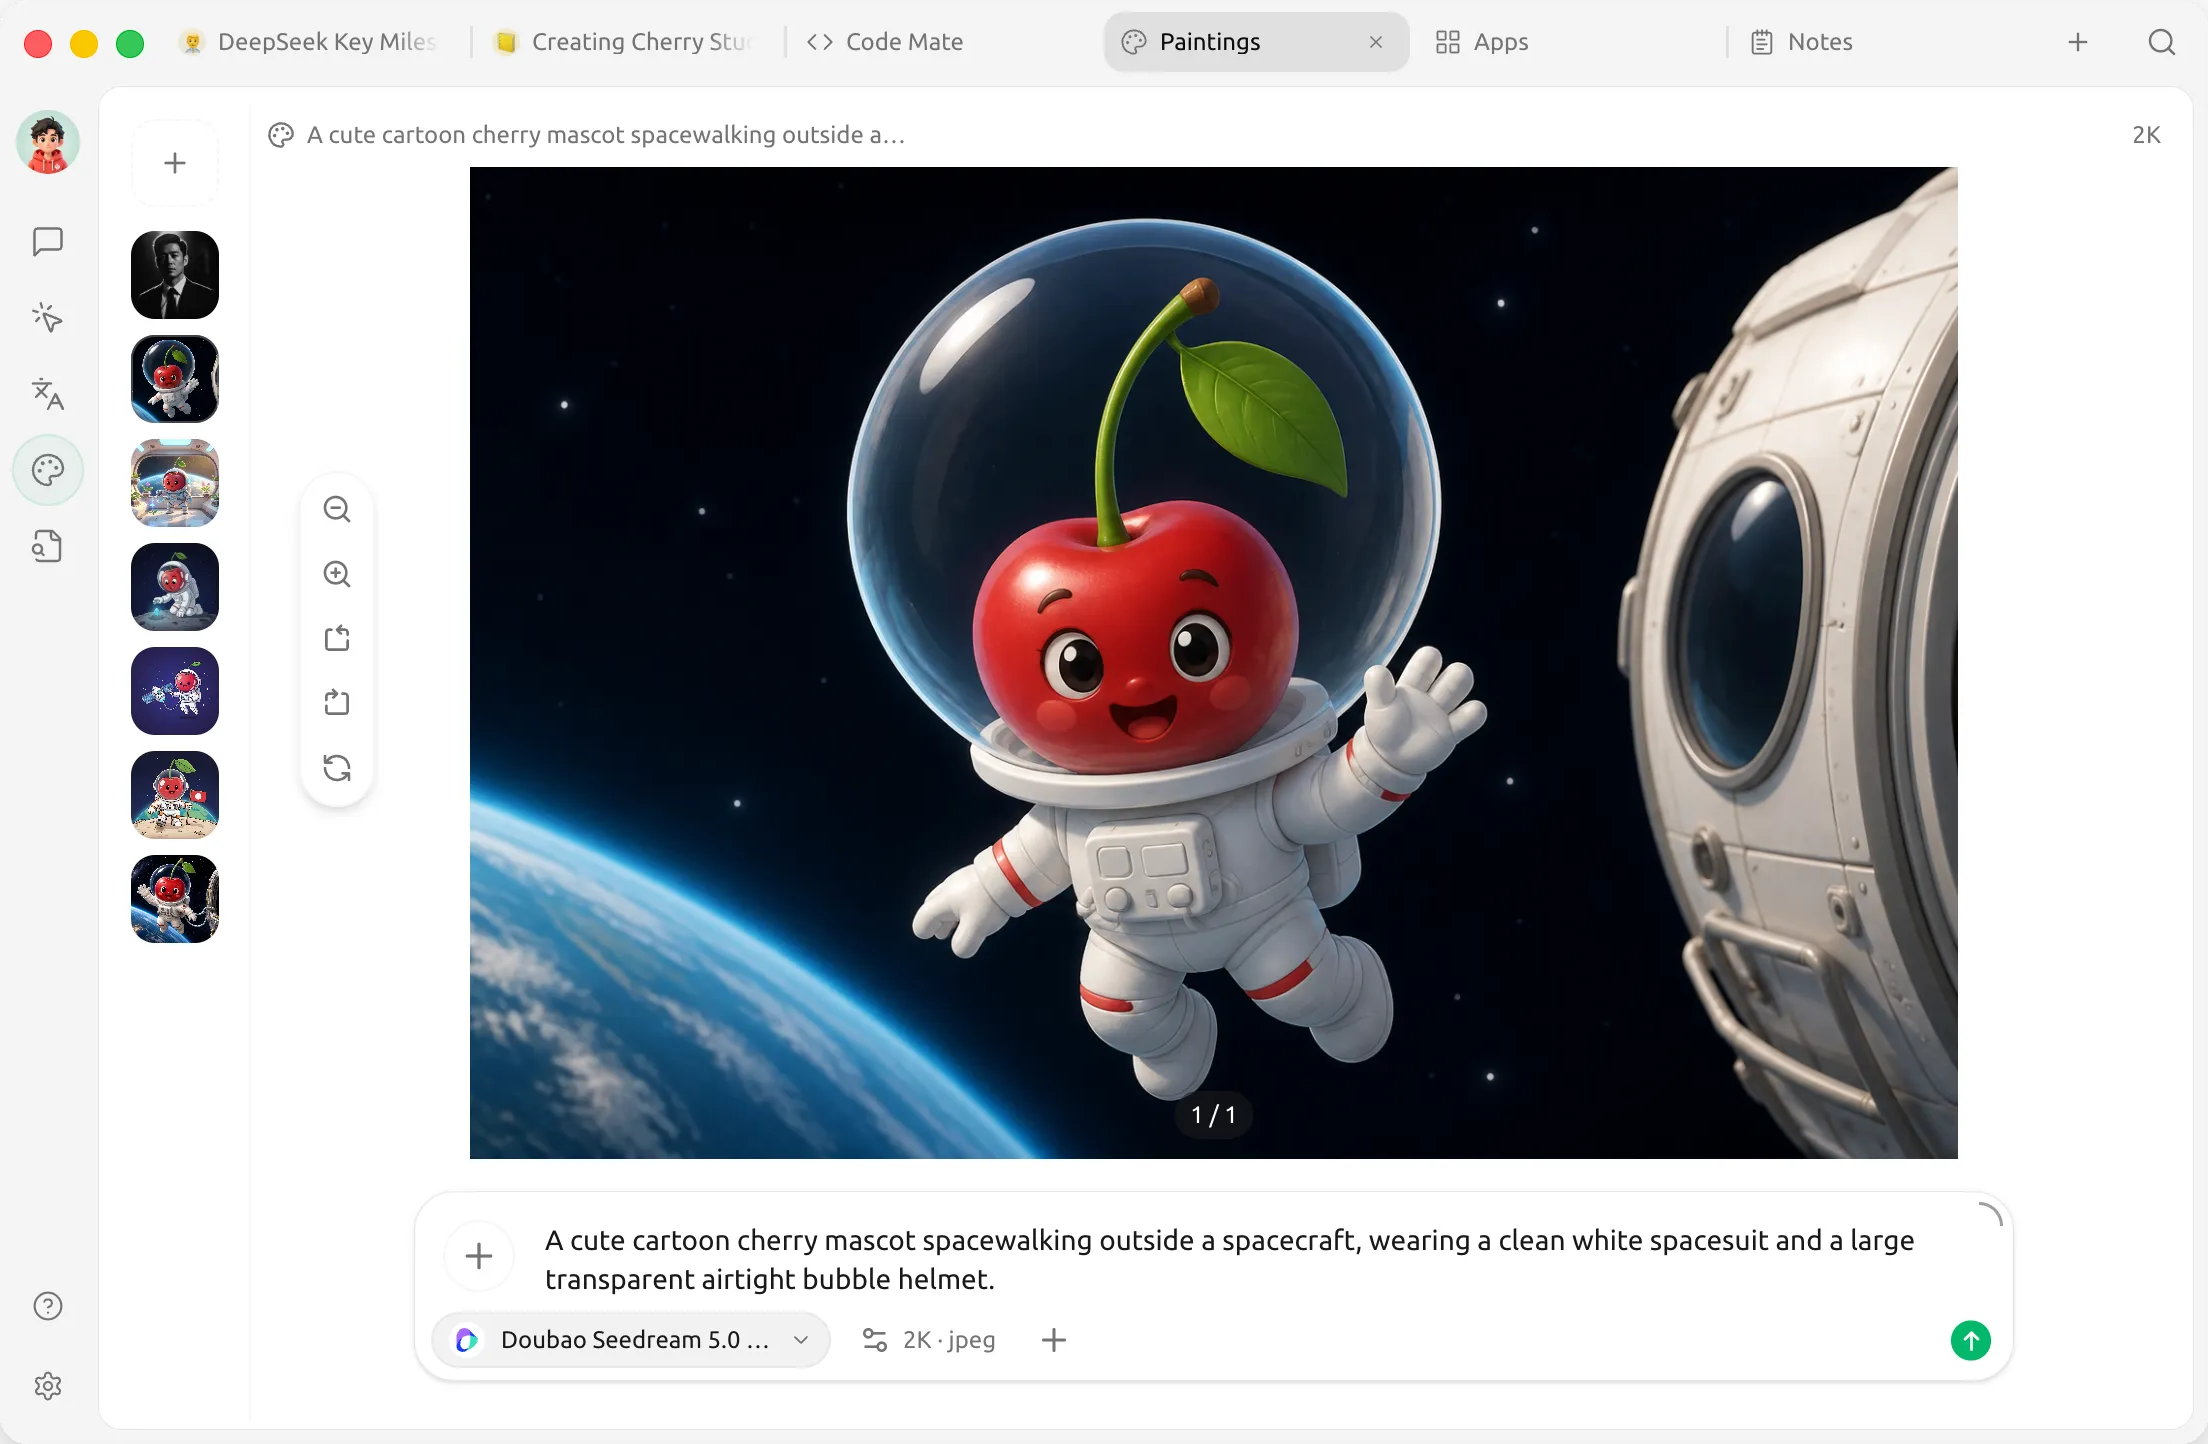Click plus next to 2K · jpeg

pos(1054,1340)
